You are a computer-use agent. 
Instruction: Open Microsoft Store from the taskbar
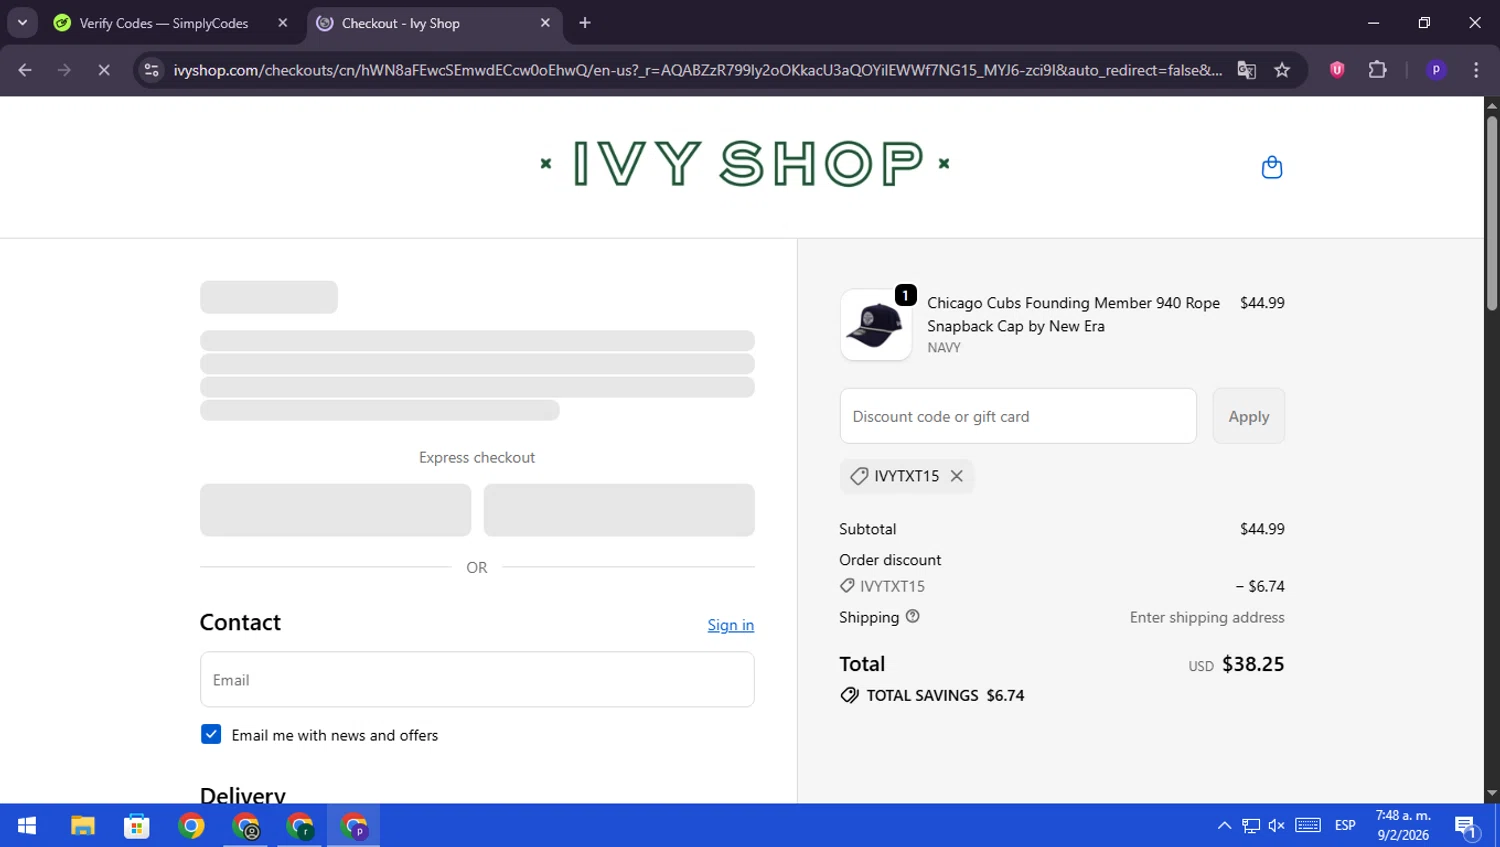136,826
